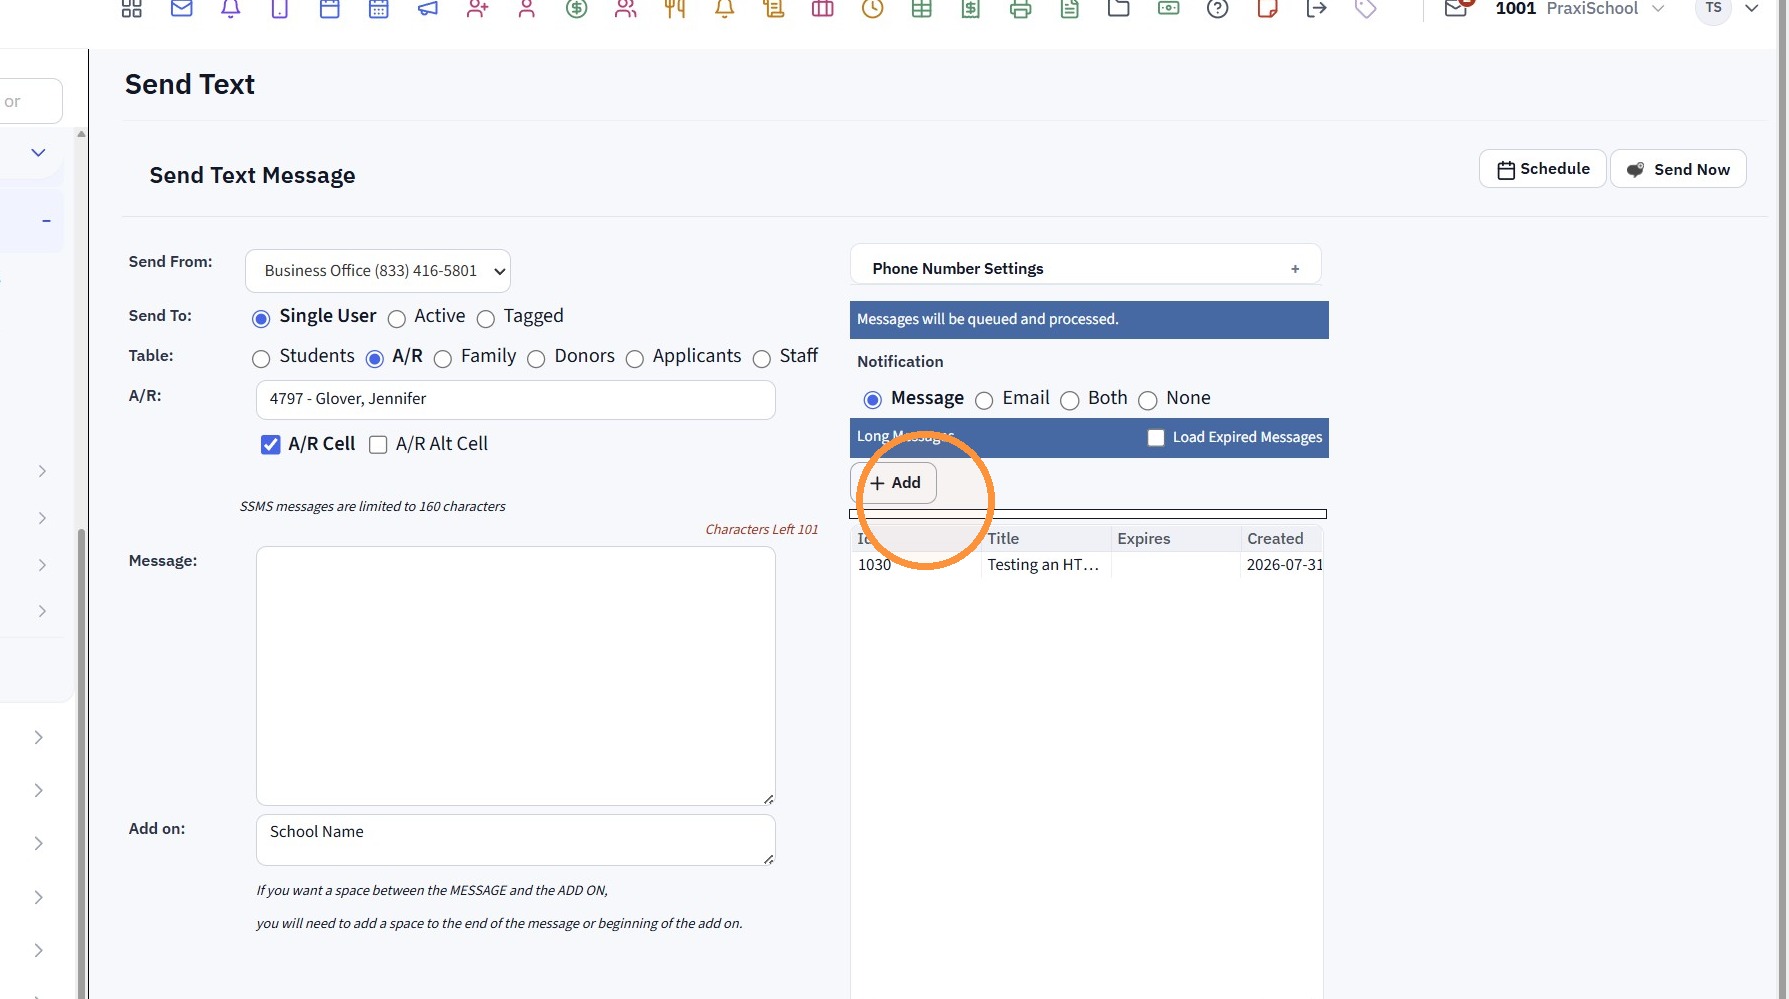Image resolution: width=1789 pixels, height=999 pixels.
Task: Choose the Family table radio
Action: coord(443,359)
